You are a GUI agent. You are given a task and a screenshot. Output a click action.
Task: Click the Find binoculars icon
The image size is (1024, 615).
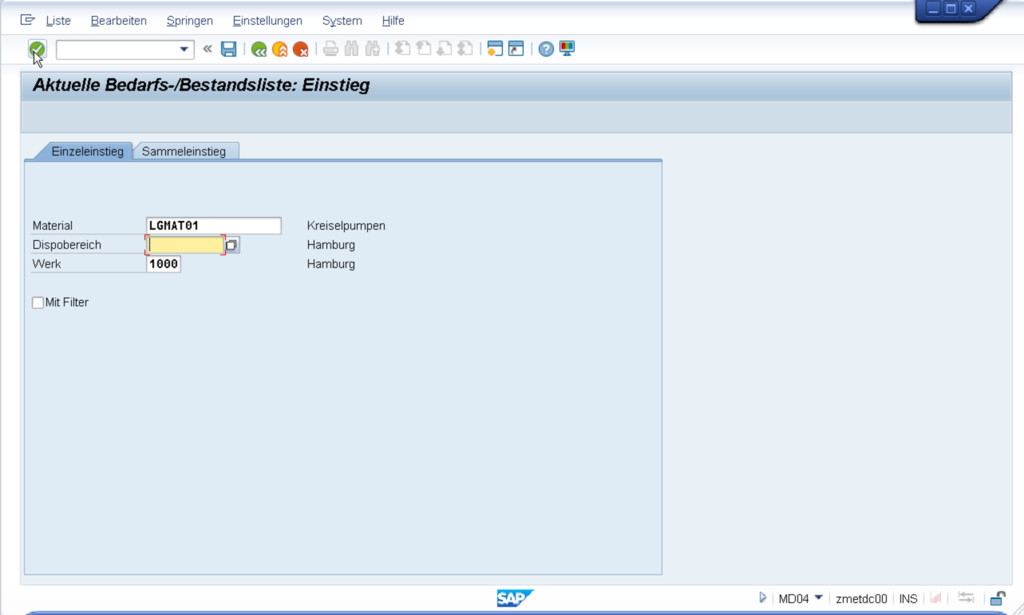pos(351,49)
